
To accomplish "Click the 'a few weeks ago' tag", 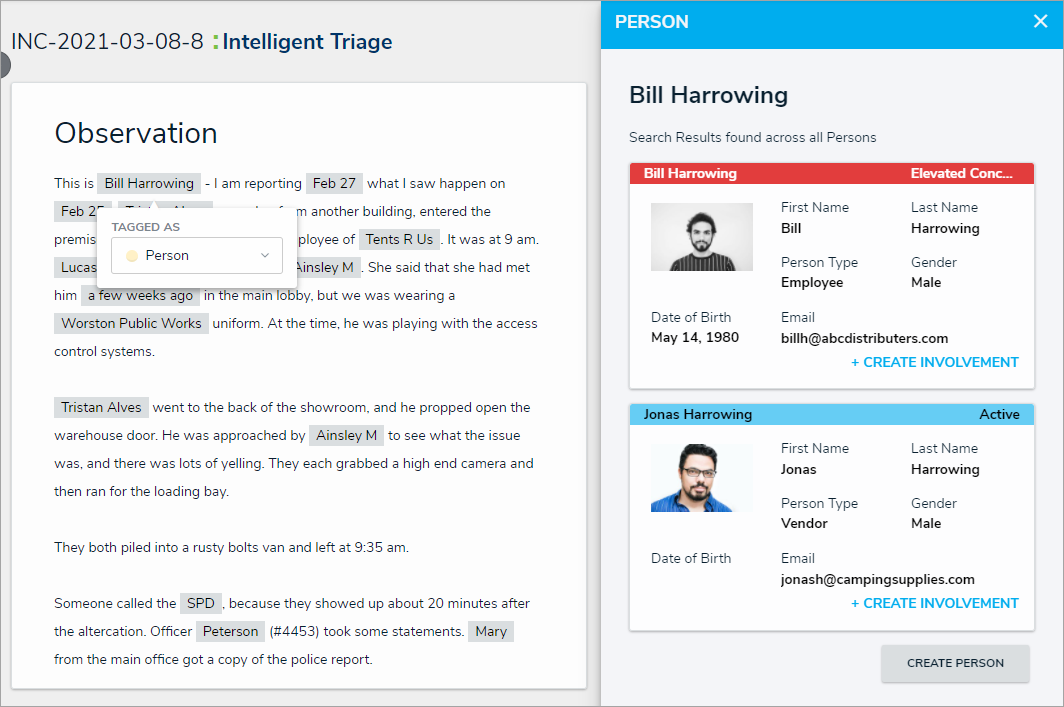I will [x=140, y=296].
